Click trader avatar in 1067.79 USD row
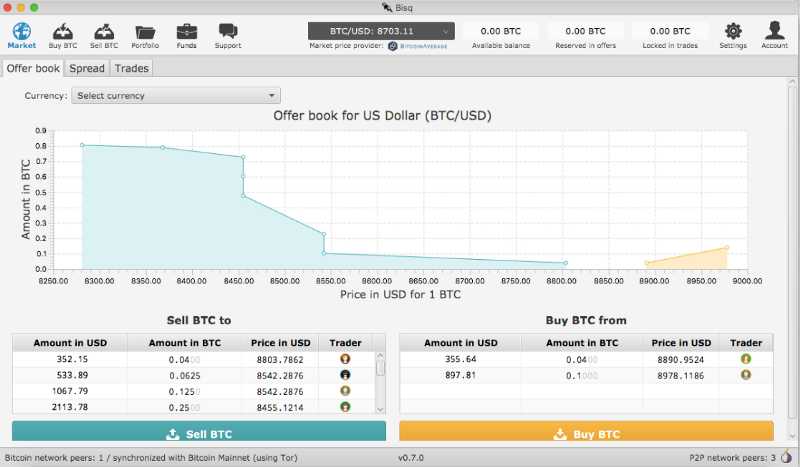This screenshot has width=800, height=467. tap(345, 391)
